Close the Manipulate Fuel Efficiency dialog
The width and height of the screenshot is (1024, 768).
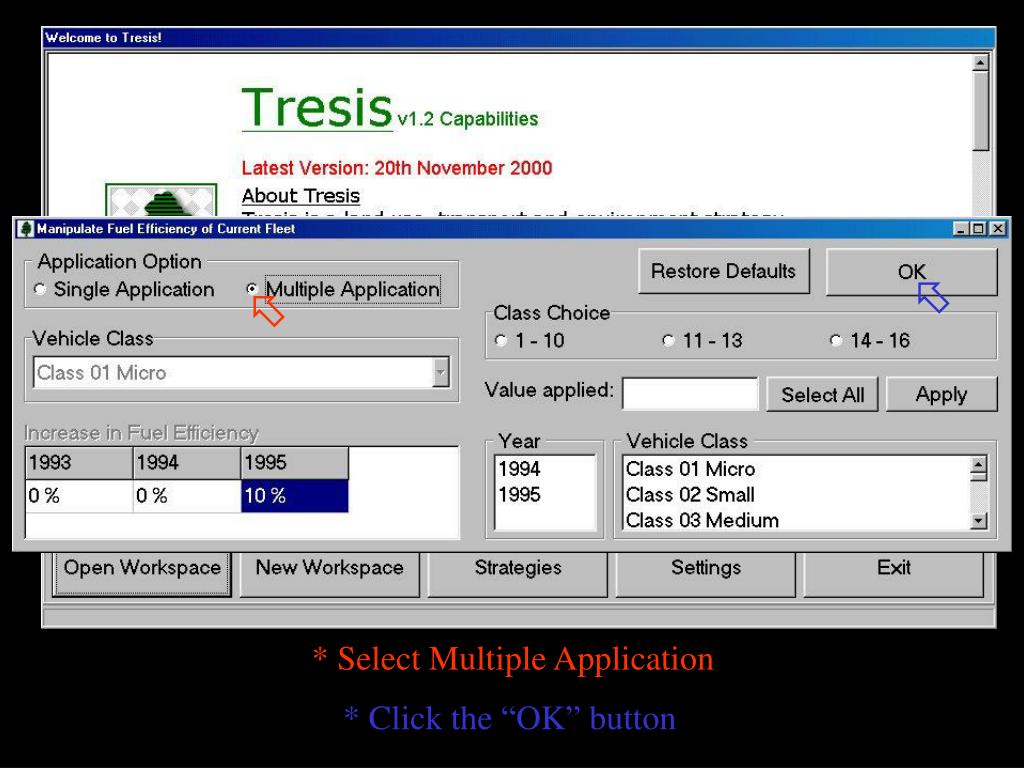tap(997, 229)
